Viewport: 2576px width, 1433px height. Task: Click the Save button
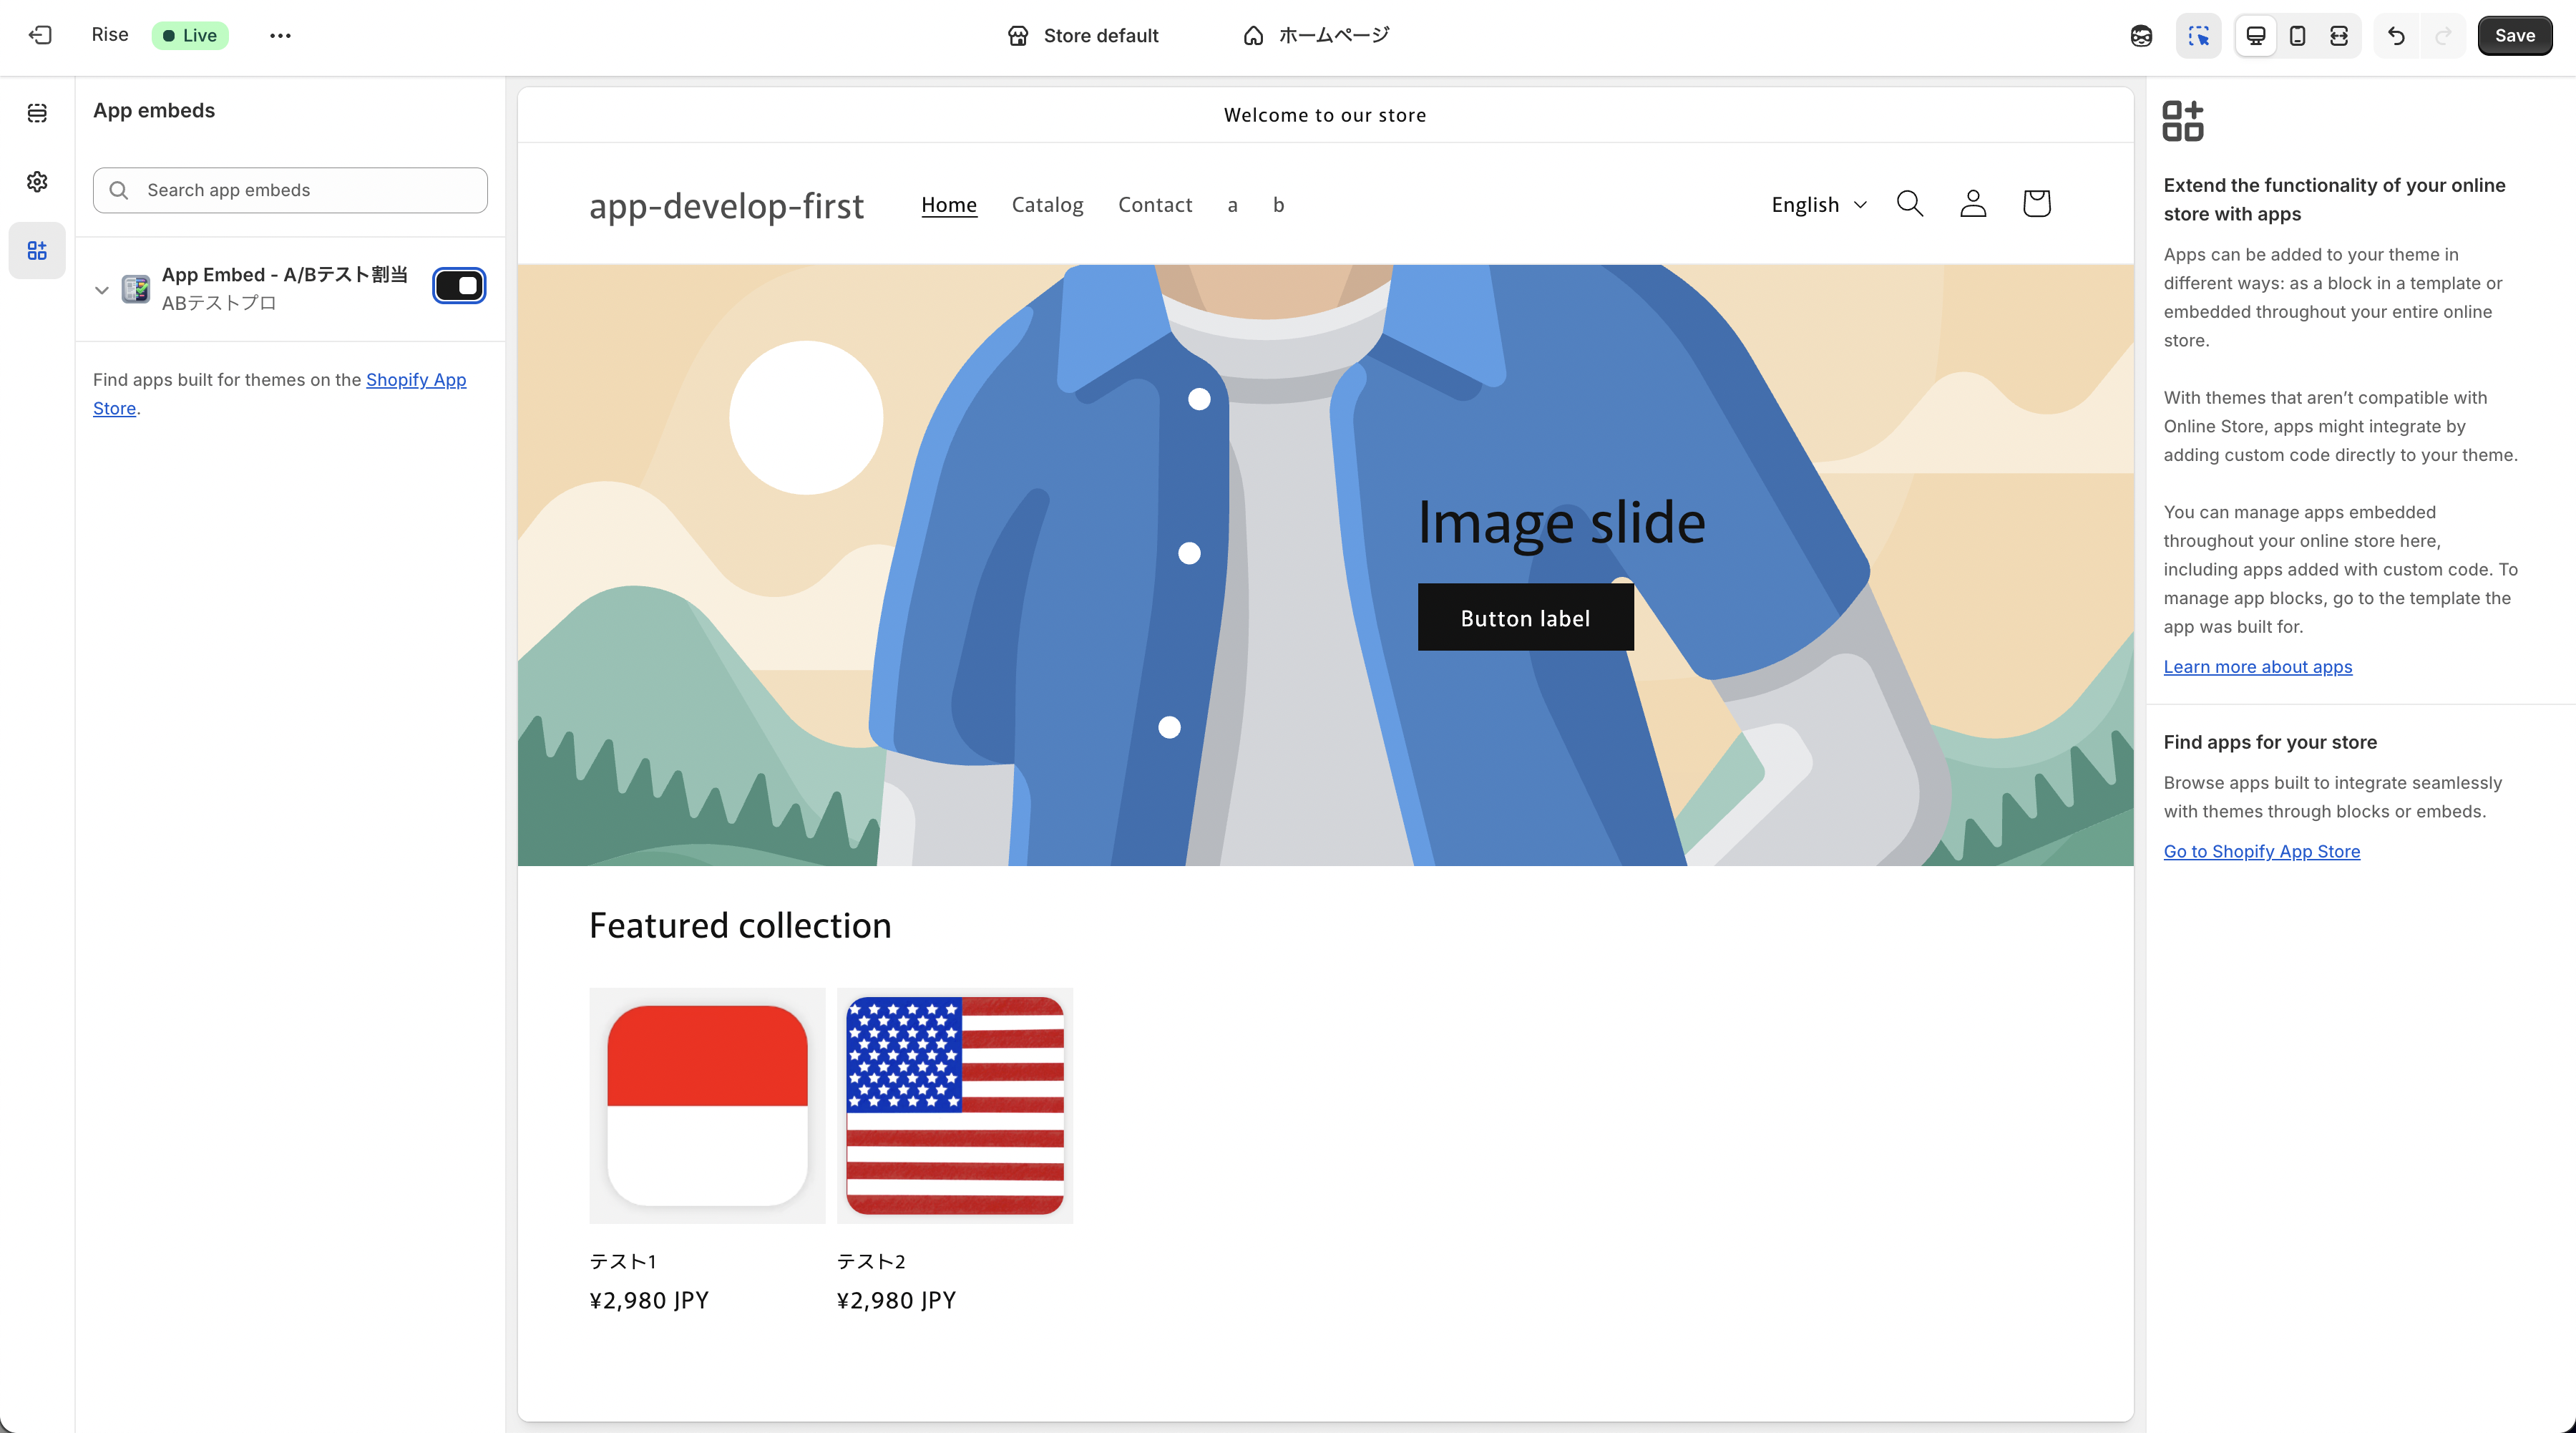[2513, 36]
